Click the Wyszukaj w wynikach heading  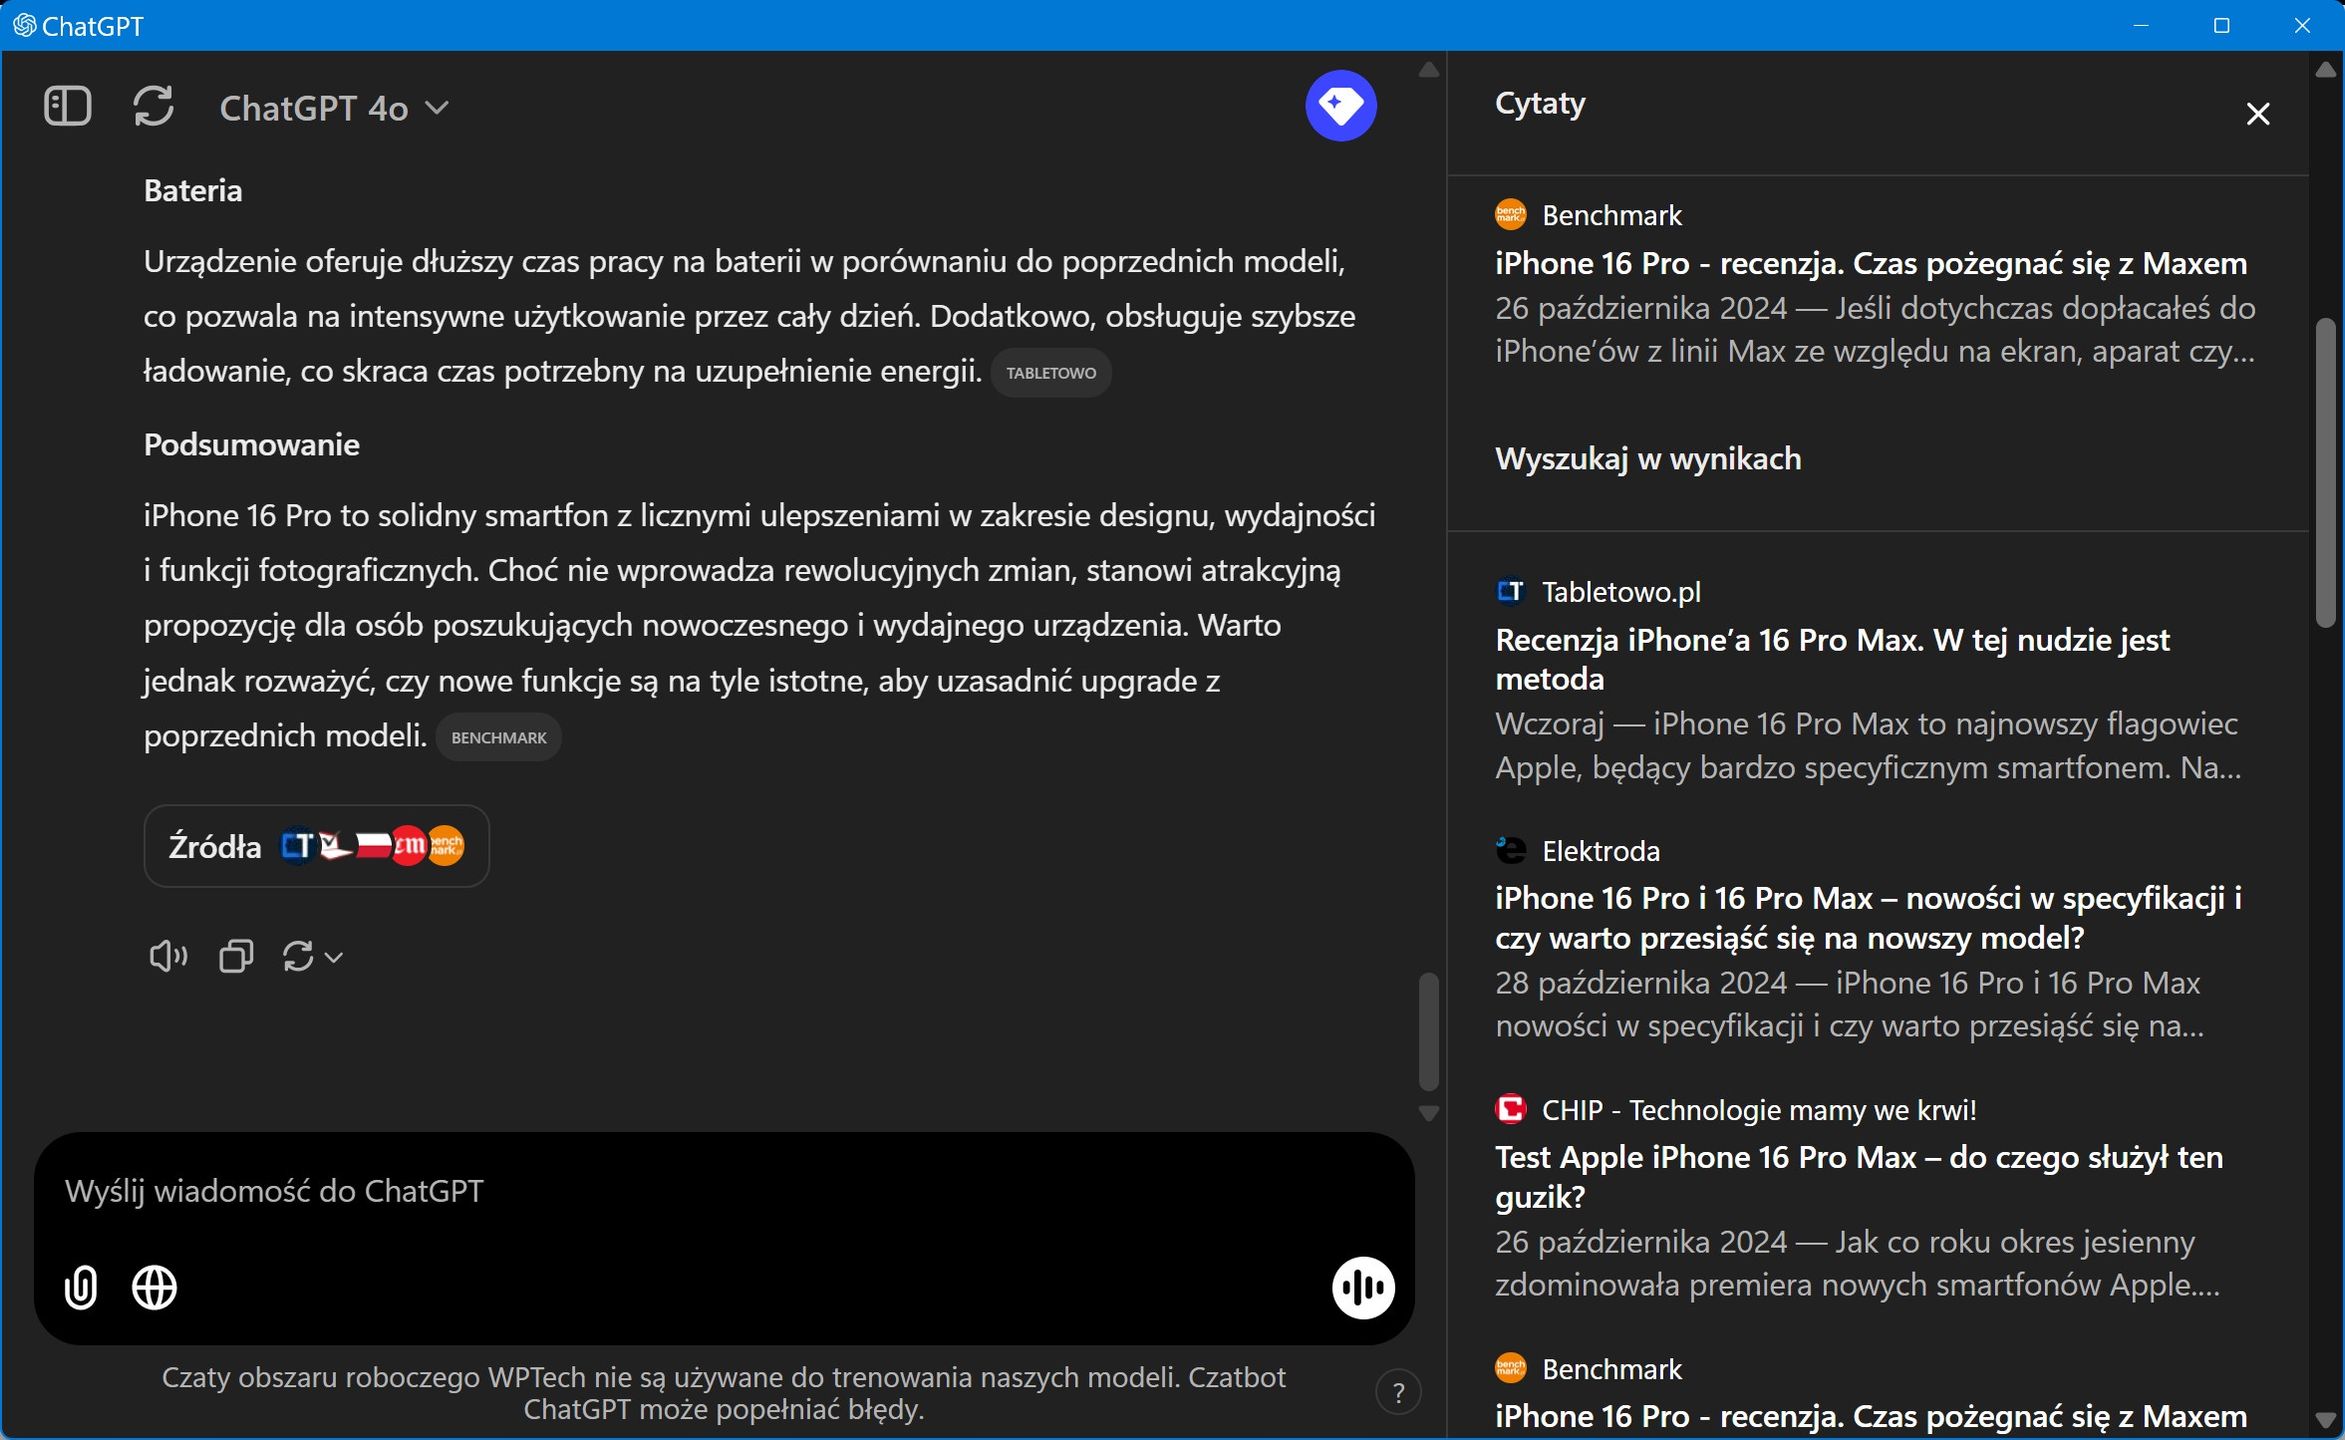[1648, 459]
